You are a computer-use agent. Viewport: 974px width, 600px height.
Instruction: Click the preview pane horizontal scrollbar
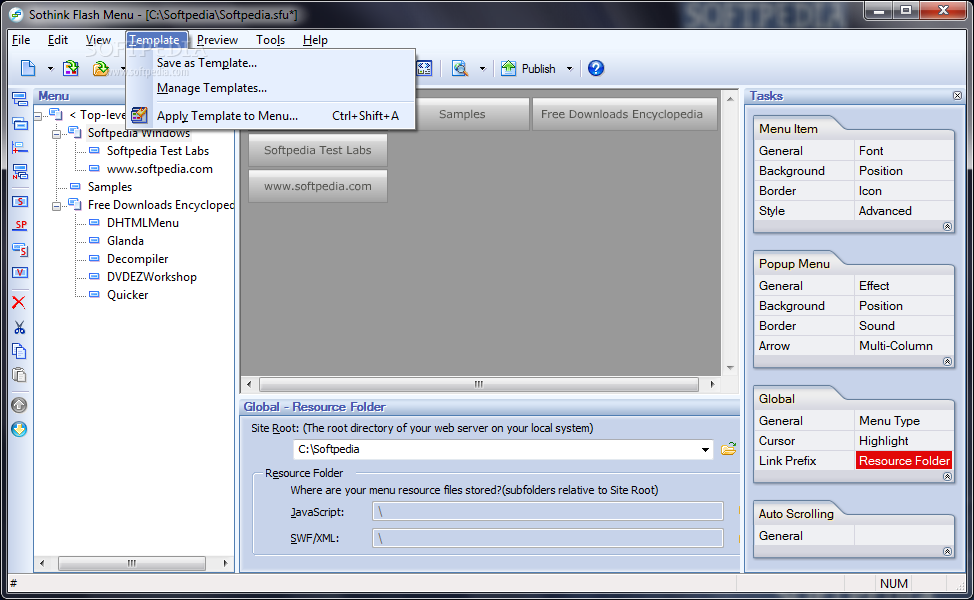click(x=480, y=384)
